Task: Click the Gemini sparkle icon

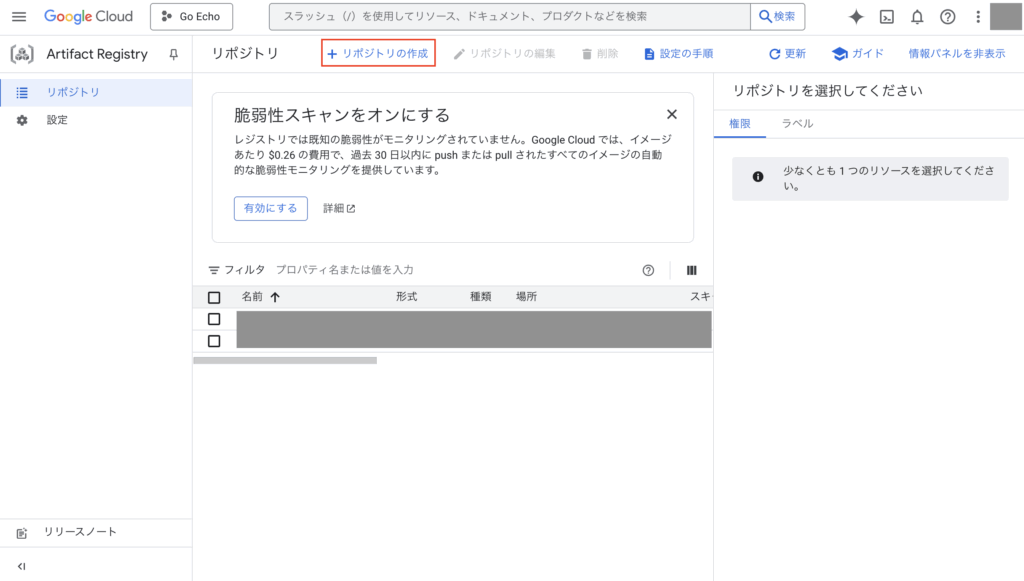Action: pos(856,17)
